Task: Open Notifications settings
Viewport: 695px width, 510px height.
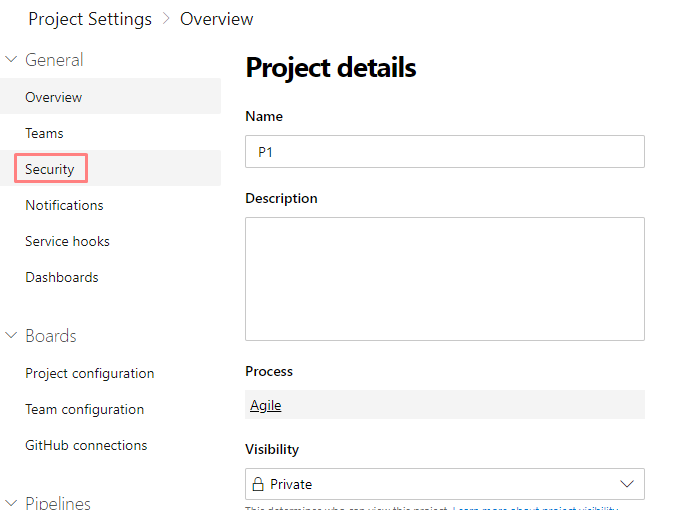Action: [64, 205]
